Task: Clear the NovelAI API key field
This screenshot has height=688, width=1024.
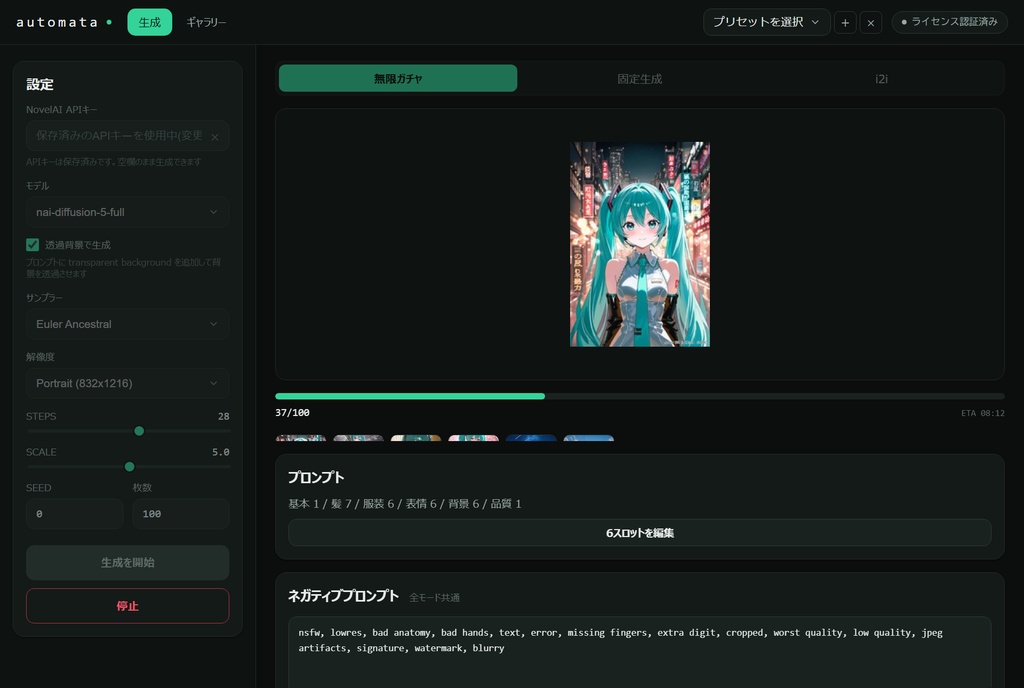Action: pyautogui.click(x=215, y=136)
